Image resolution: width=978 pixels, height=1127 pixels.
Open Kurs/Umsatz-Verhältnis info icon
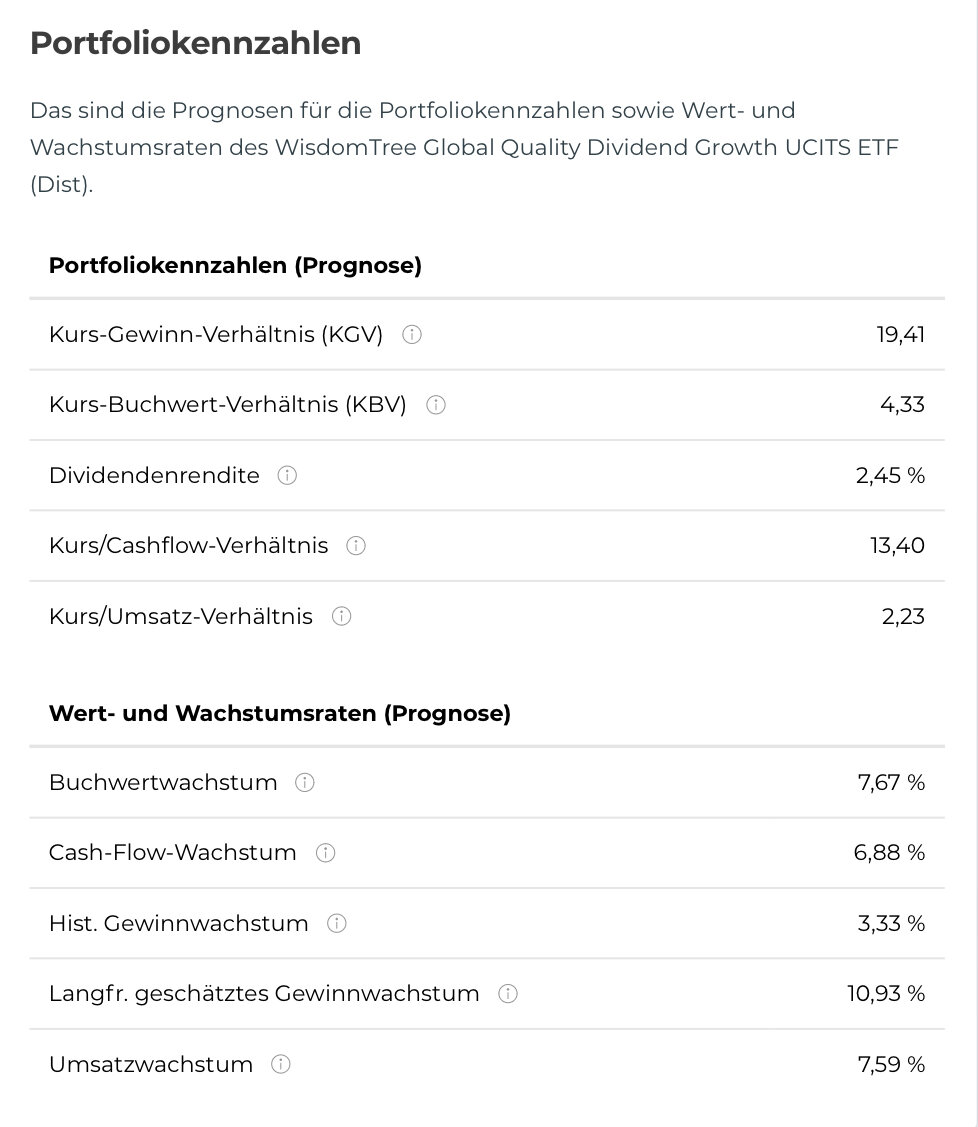tap(341, 616)
